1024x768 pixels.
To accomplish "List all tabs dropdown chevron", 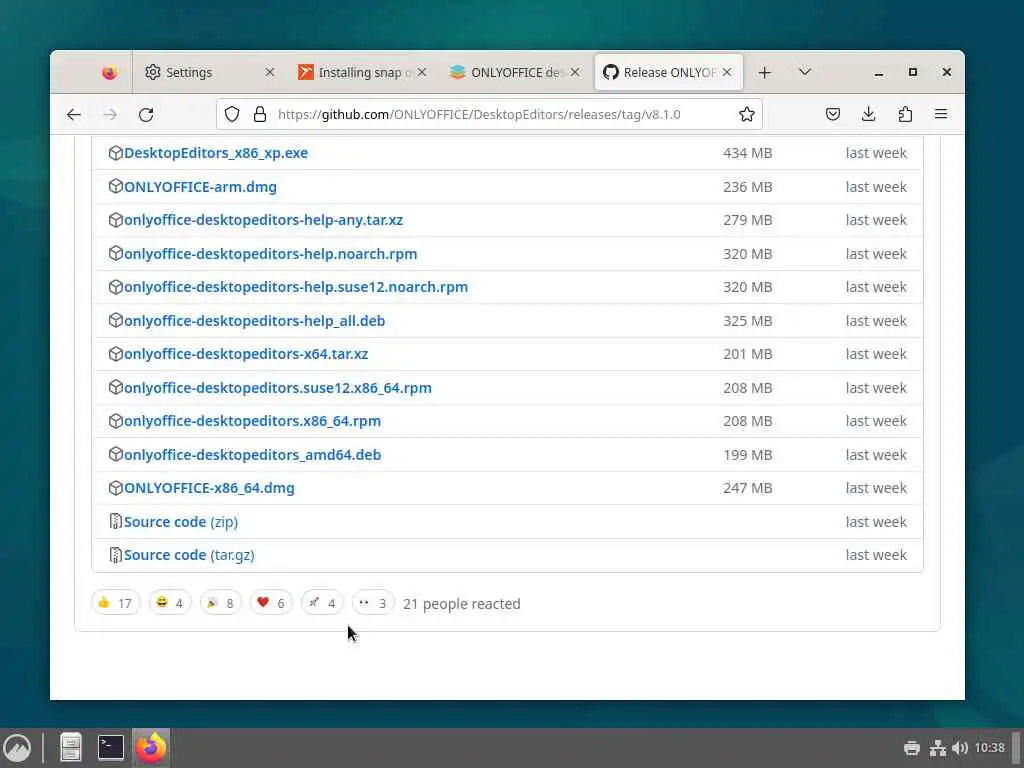I will tap(805, 72).
